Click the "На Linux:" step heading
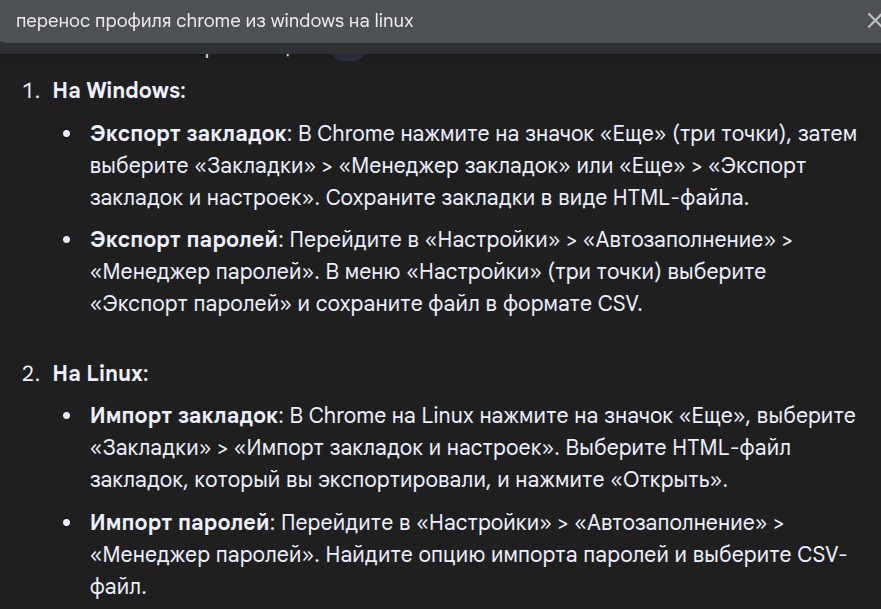 (x=100, y=374)
